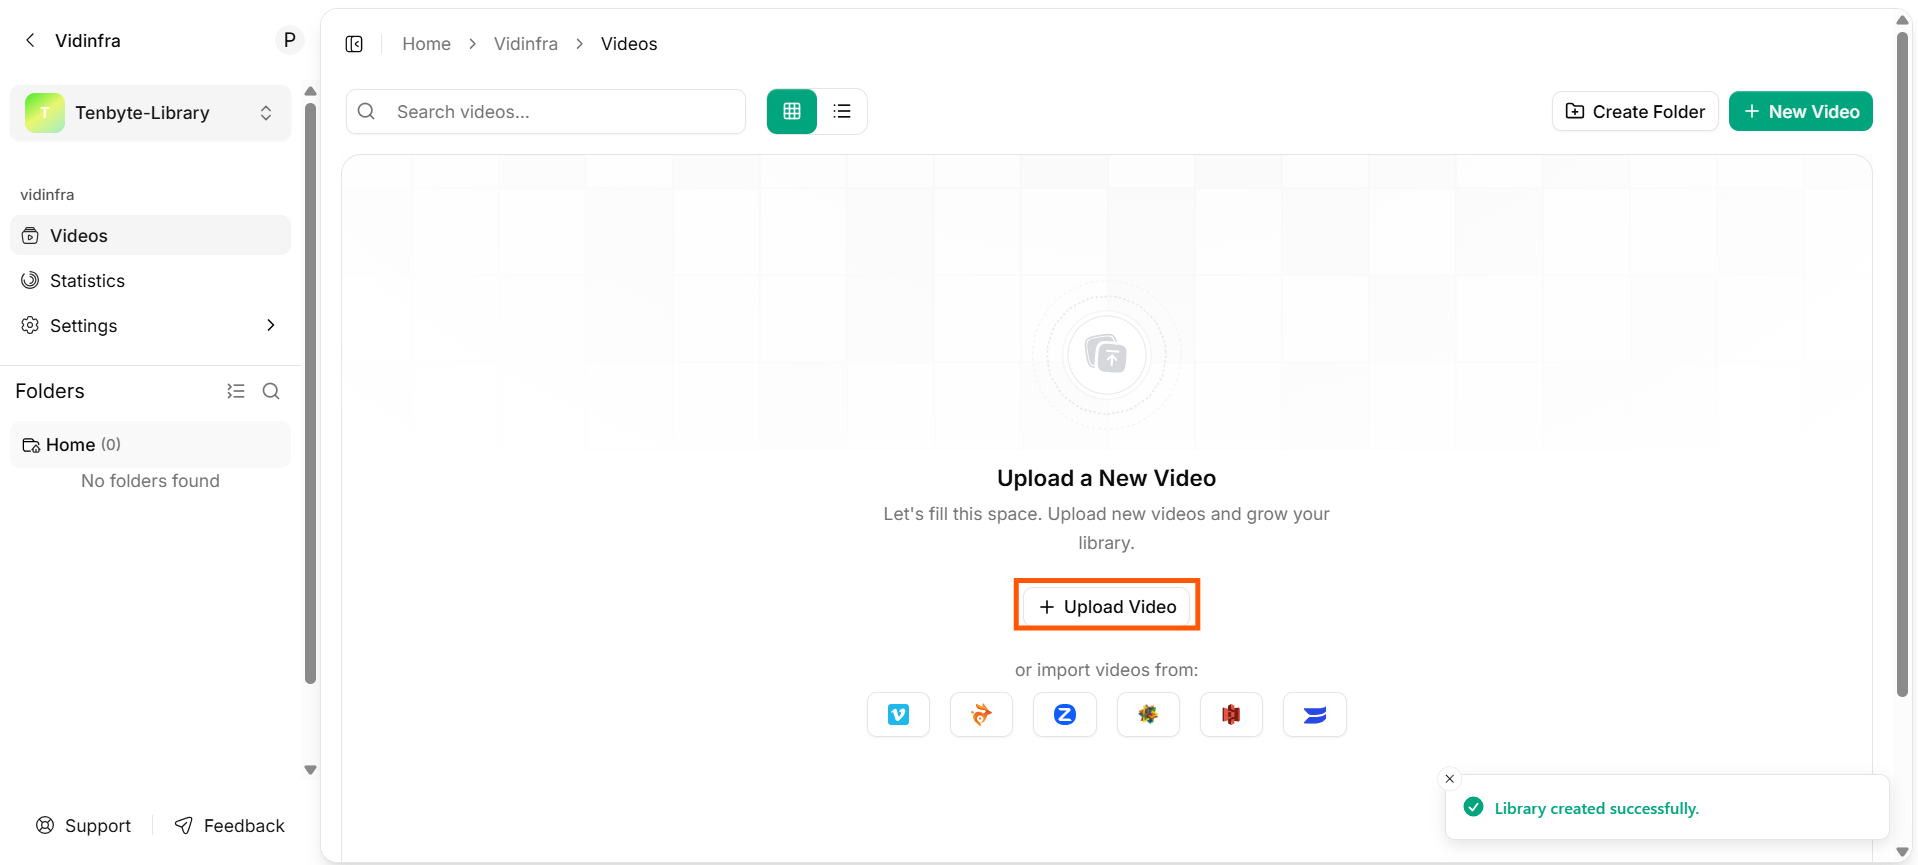Image resolution: width=1918 pixels, height=865 pixels.
Task: Go to Home in the breadcrumb
Action: pyautogui.click(x=426, y=44)
